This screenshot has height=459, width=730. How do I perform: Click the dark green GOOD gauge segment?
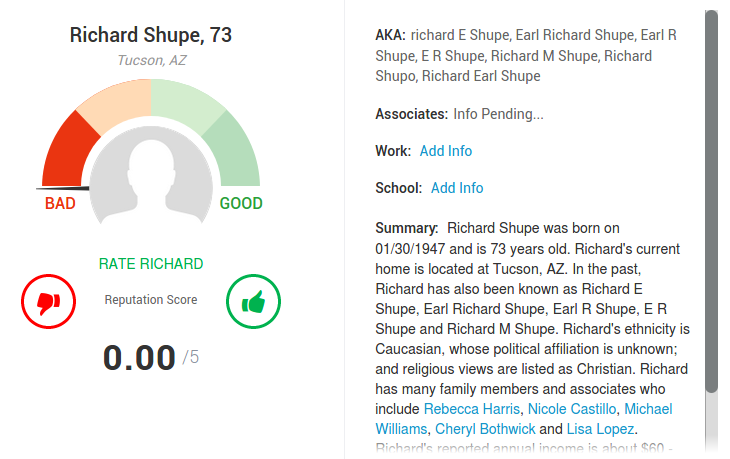tap(235, 150)
